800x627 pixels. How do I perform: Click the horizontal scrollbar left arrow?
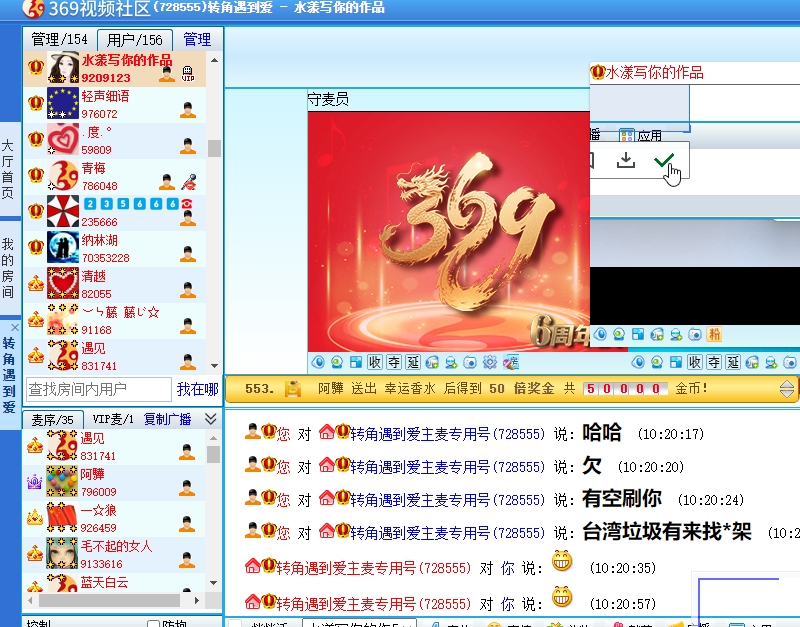point(30,600)
